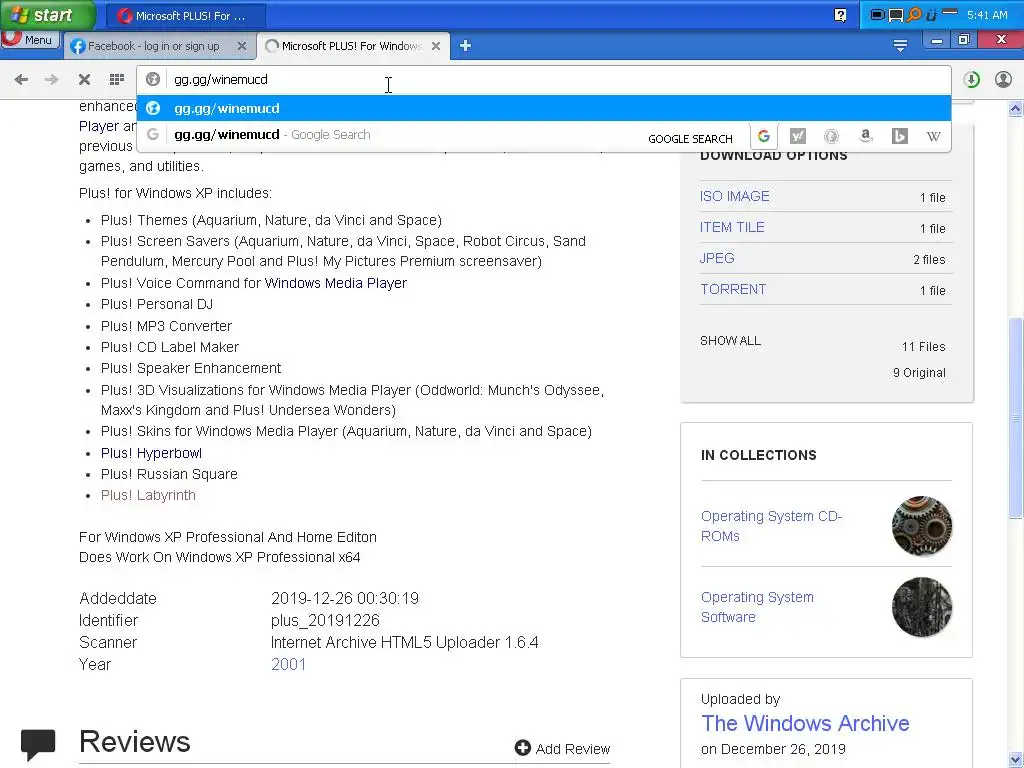Screen dimensions: 1024x768
Task: Select Yahoo search engine icon
Action: point(797,136)
